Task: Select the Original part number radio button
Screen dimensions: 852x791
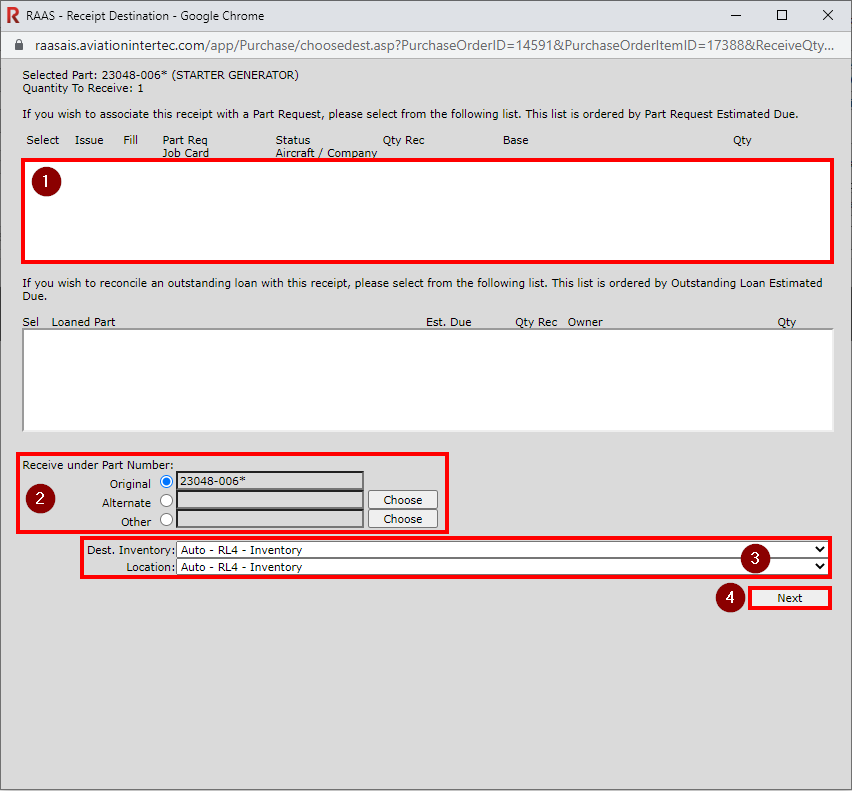Action: coord(166,482)
